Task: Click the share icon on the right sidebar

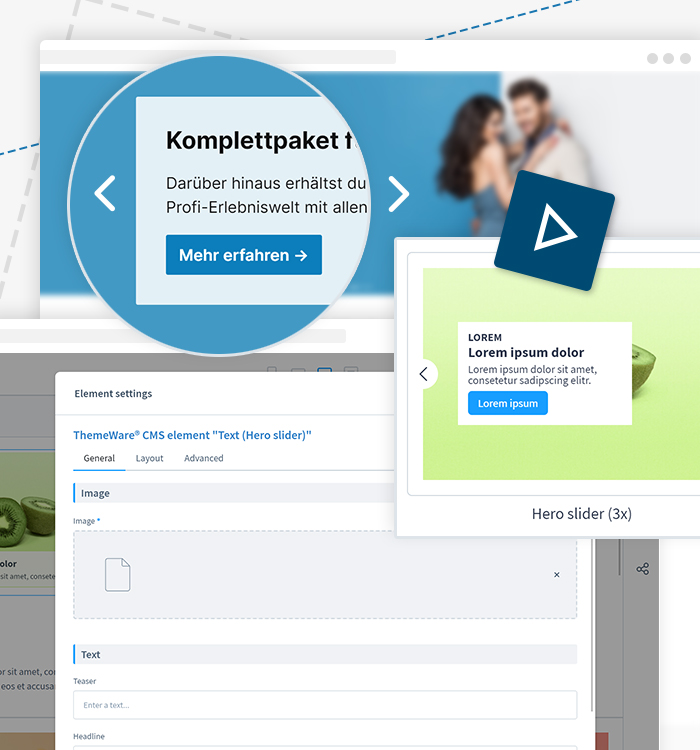Action: click(642, 569)
